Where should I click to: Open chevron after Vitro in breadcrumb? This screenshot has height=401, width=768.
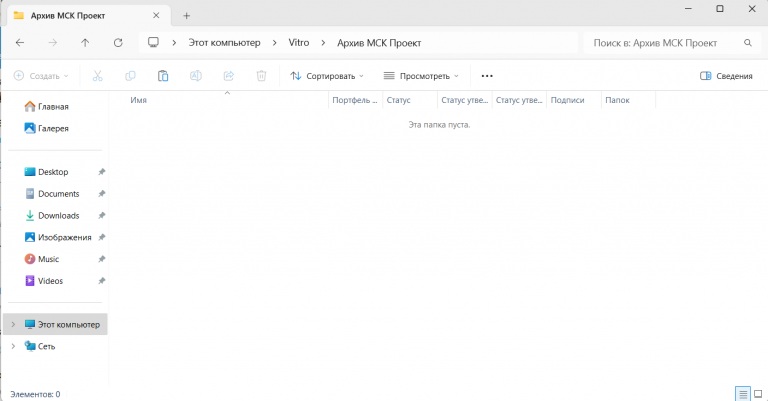(323, 43)
